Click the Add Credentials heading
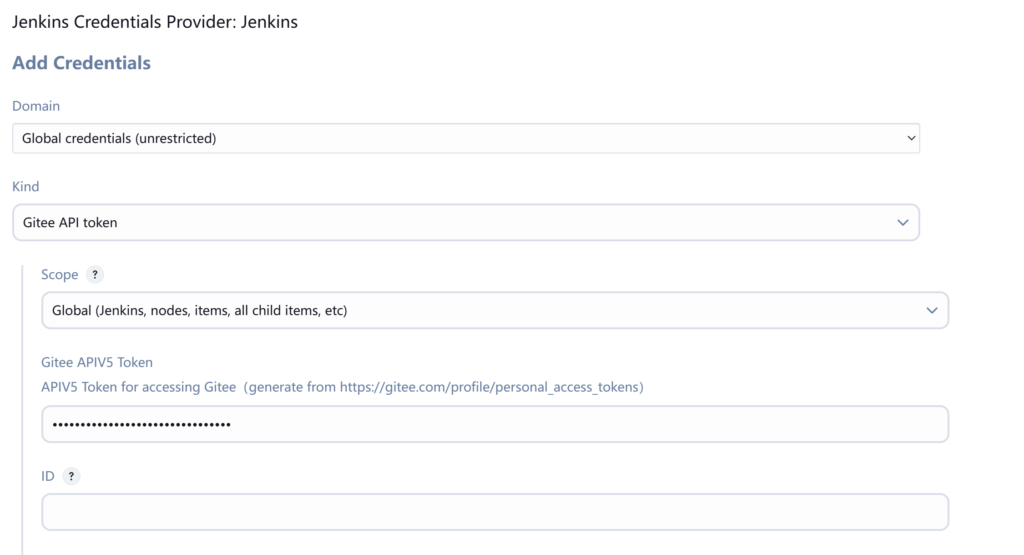 (x=81, y=63)
